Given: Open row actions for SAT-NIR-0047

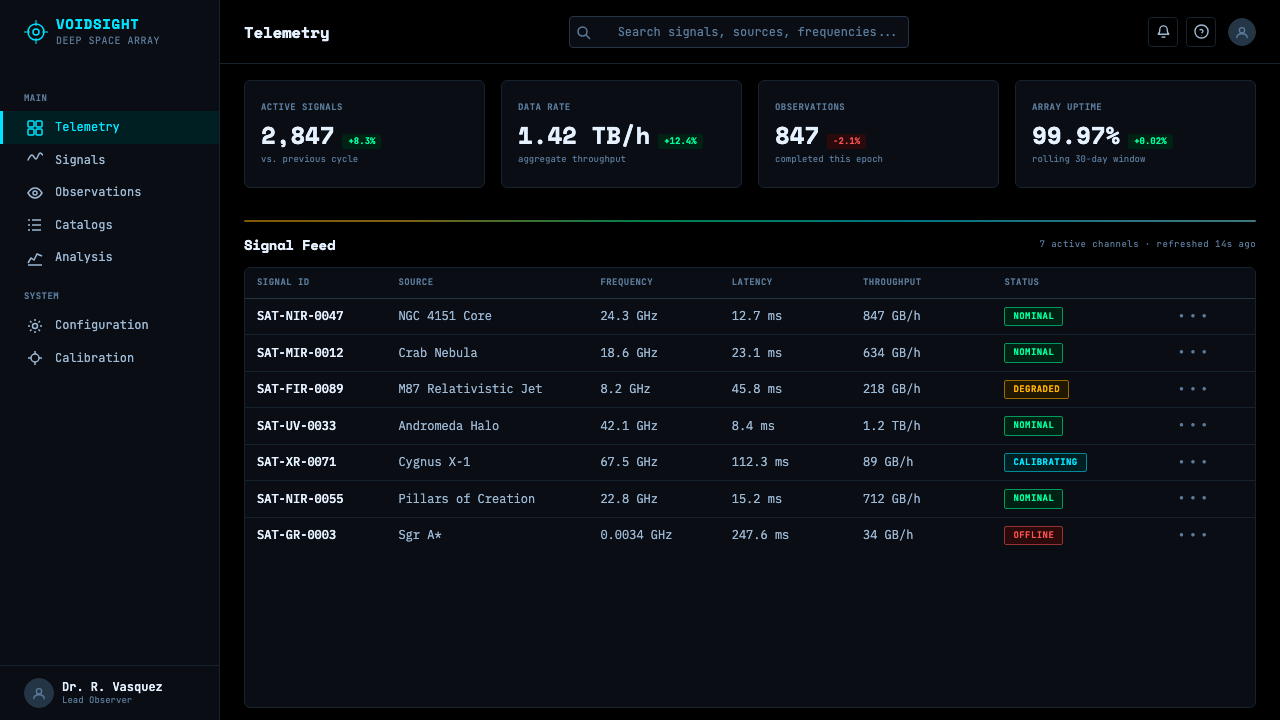Looking at the screenshot, I should tap(1193, 316).
